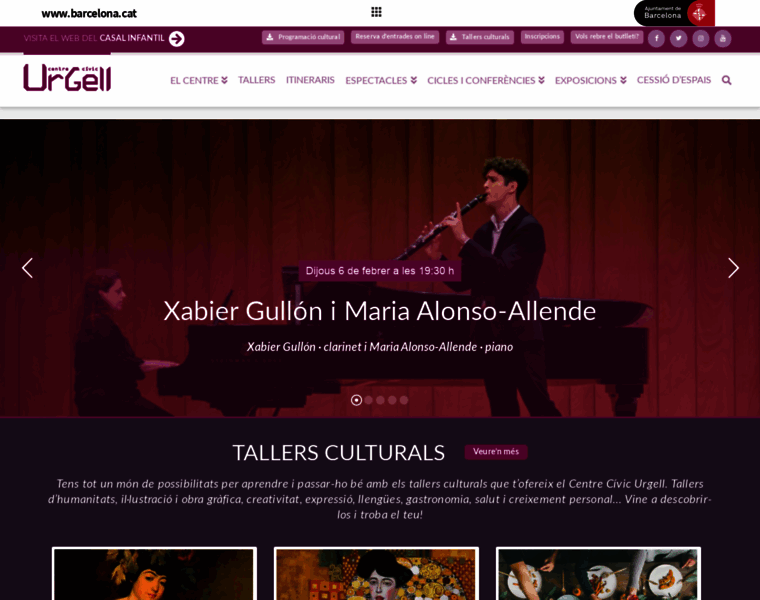Expand the El Centre menu

pyautogui.click(x=199, y=80)
